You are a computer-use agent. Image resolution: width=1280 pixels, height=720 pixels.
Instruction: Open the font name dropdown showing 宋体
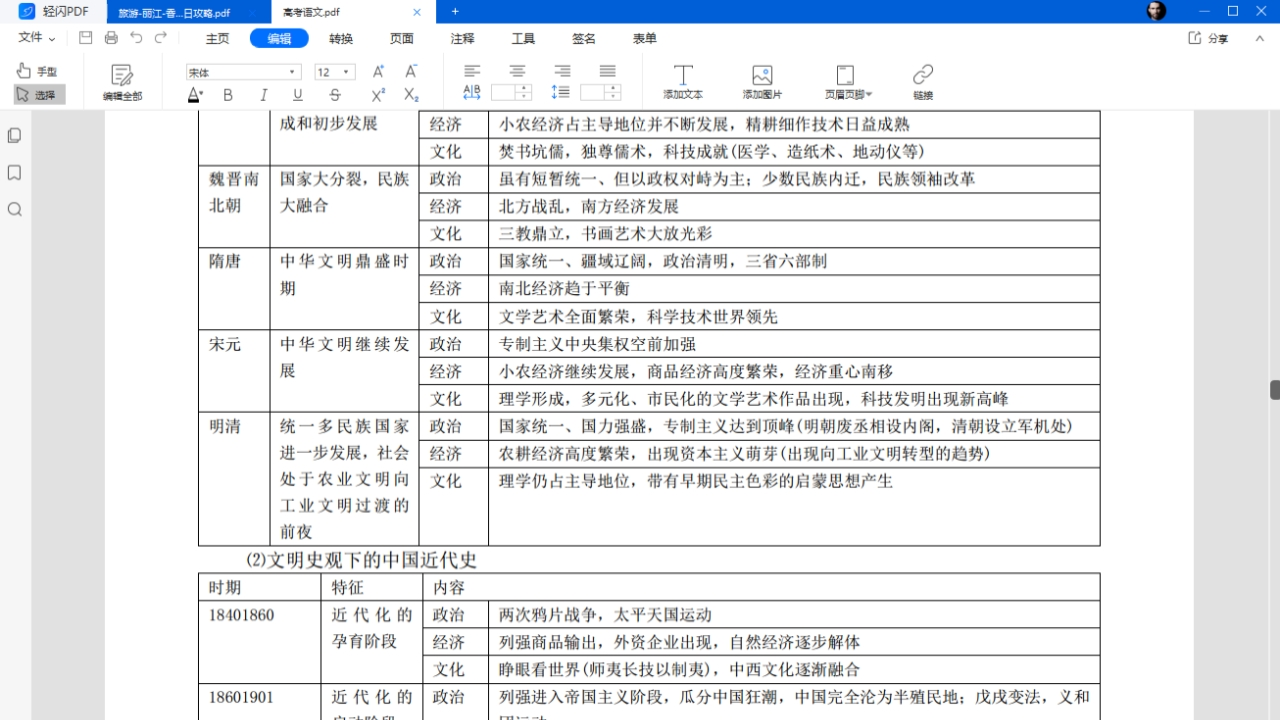coord(243,72)
